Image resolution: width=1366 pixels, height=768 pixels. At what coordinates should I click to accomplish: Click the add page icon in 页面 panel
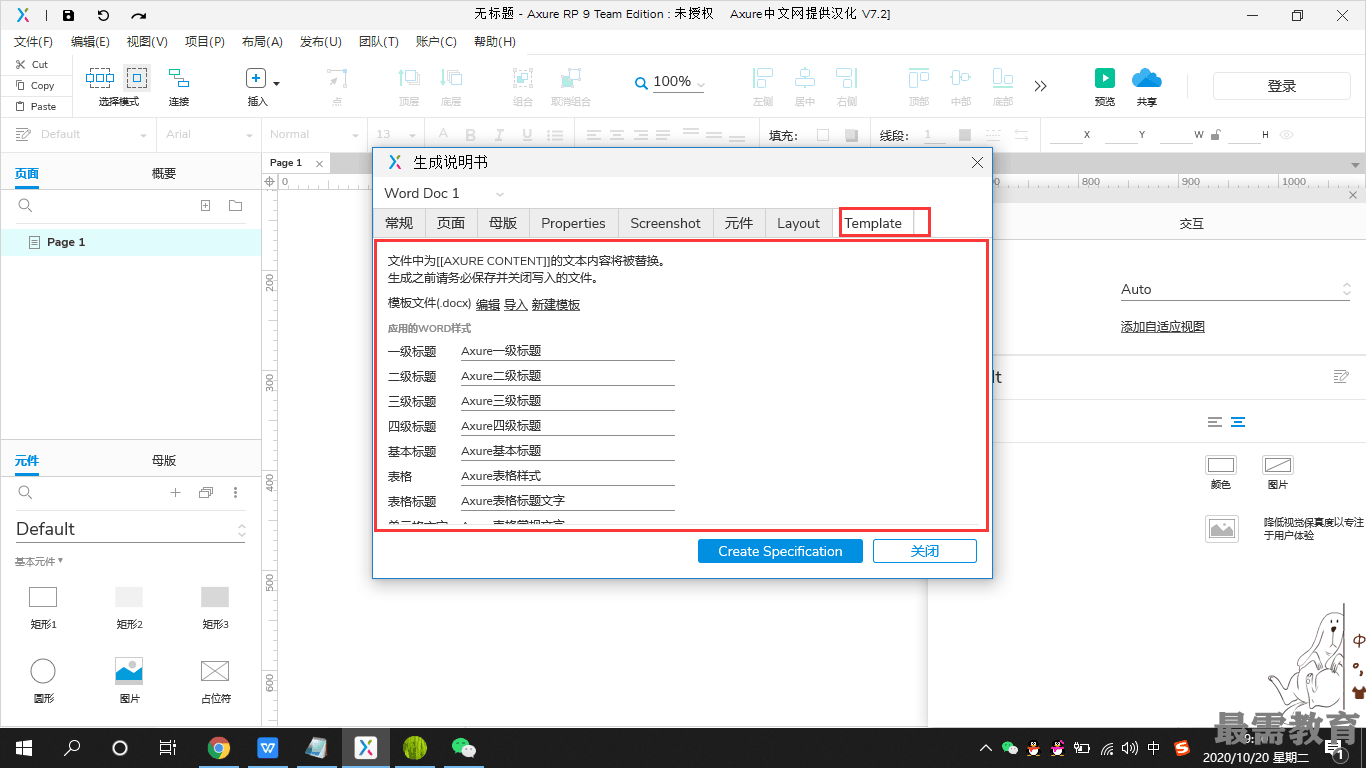pyautogui.click(x=205, y=206)
